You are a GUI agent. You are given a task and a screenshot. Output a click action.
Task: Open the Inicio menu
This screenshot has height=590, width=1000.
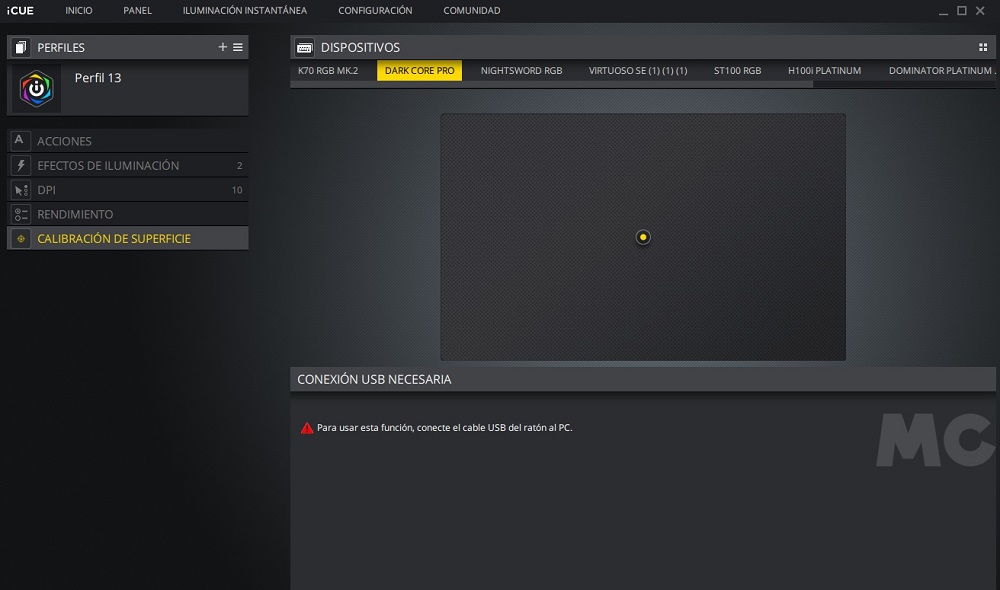point(79,11)
